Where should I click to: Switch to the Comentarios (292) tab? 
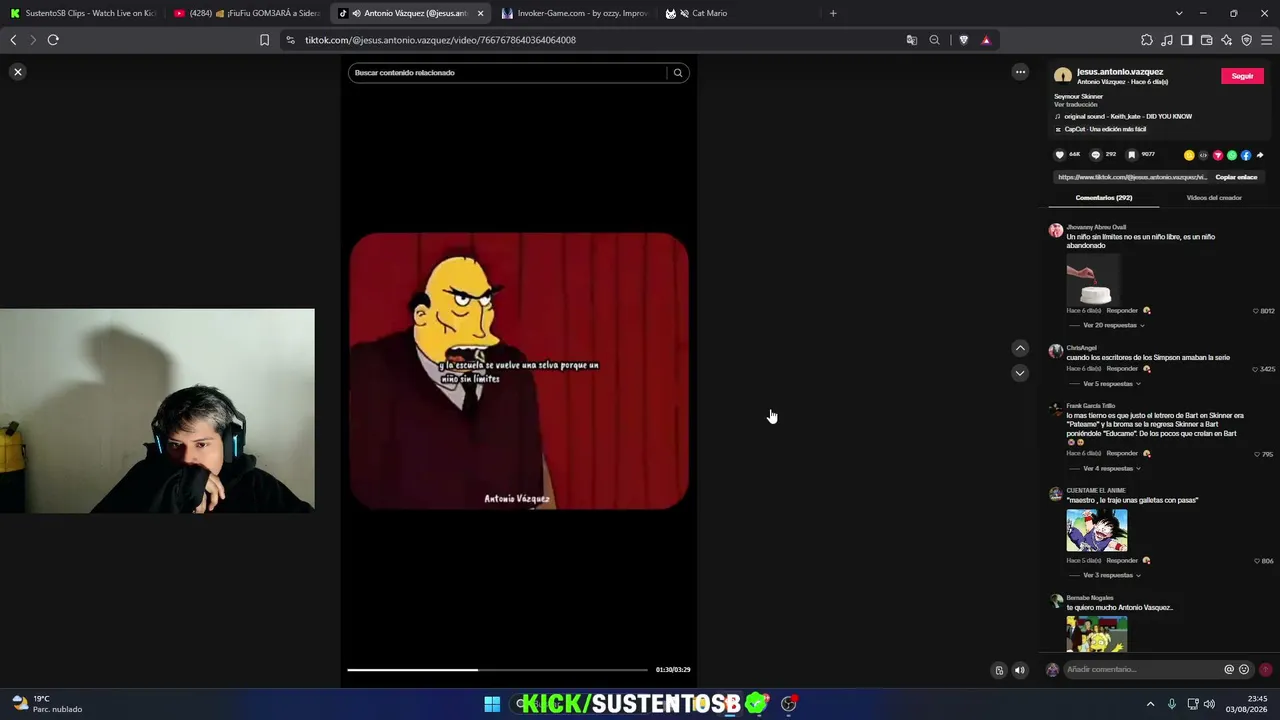click(1104, 198)
